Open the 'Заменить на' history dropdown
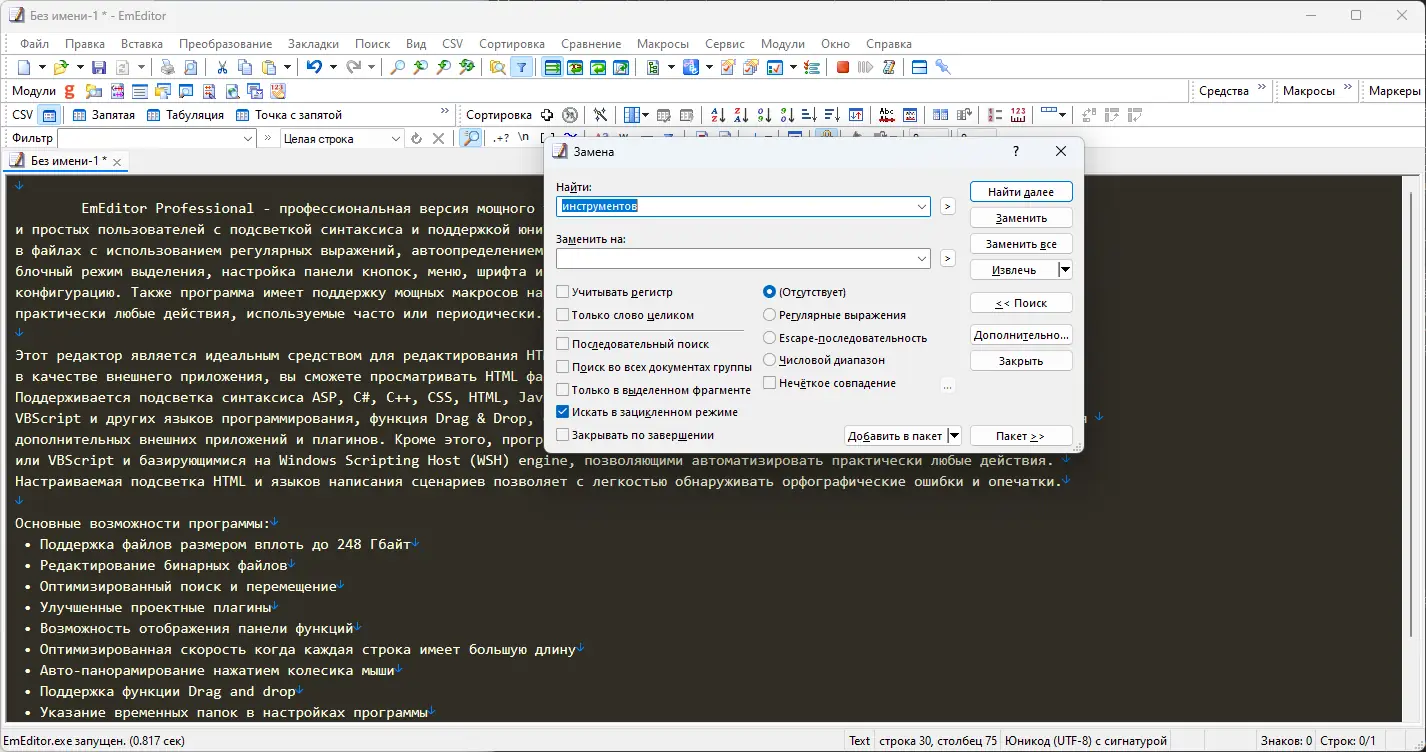 [x=921, y=259]
